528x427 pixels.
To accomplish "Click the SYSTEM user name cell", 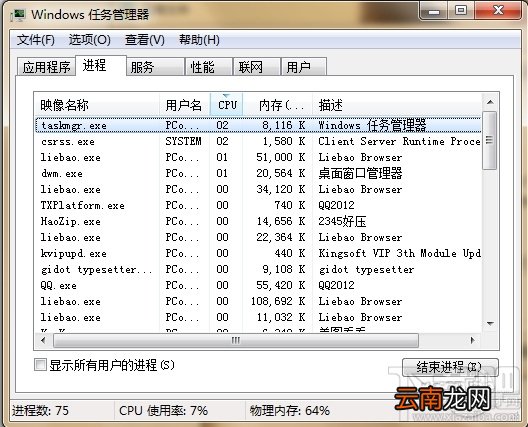I will coord(184,141).
